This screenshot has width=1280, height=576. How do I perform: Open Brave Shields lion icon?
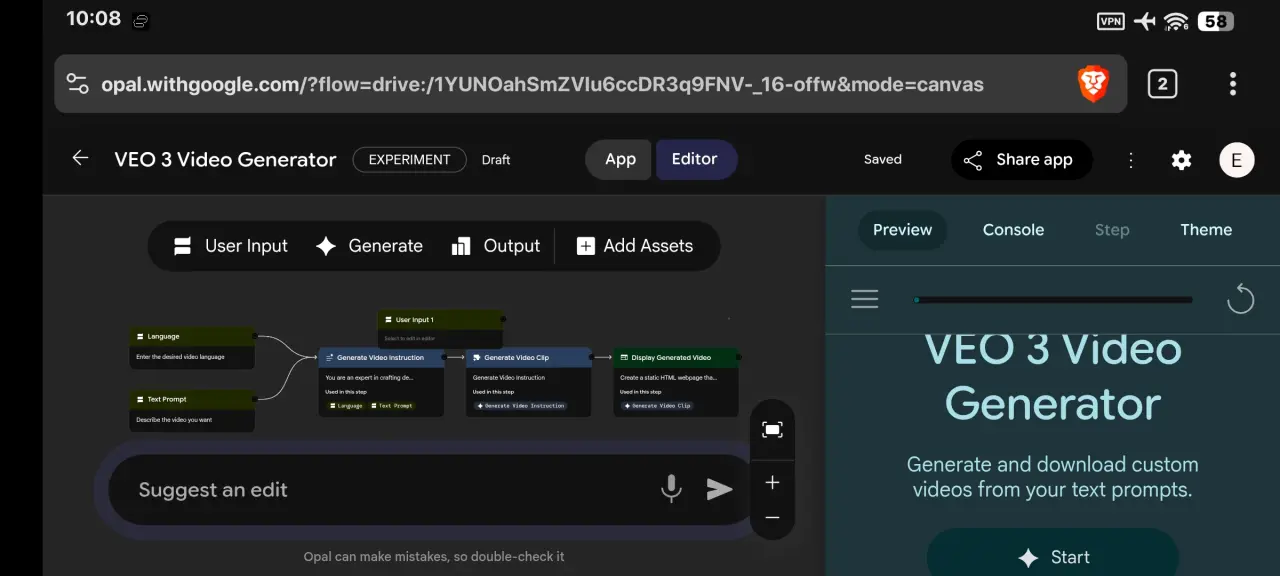(1093, 84)
